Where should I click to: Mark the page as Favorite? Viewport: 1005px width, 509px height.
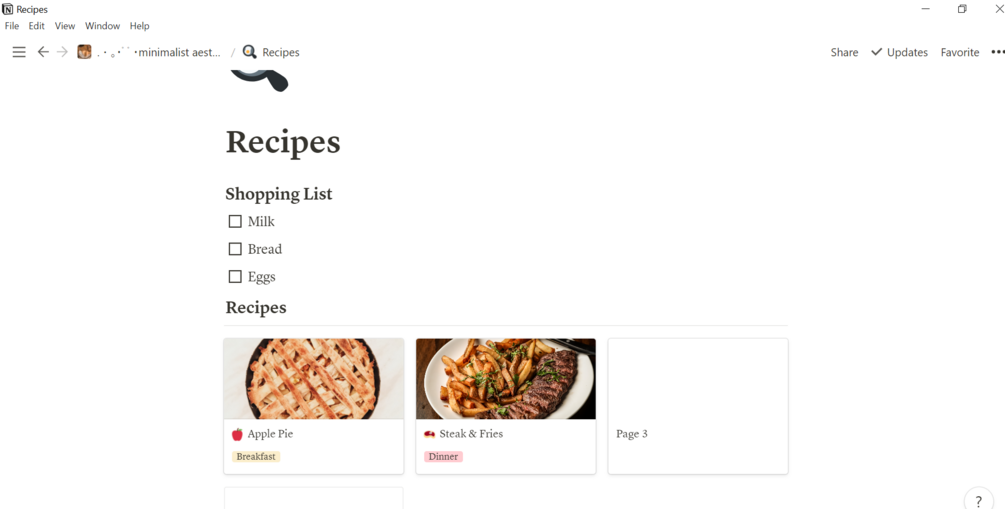pyautogui.click(x=959, y=53)
